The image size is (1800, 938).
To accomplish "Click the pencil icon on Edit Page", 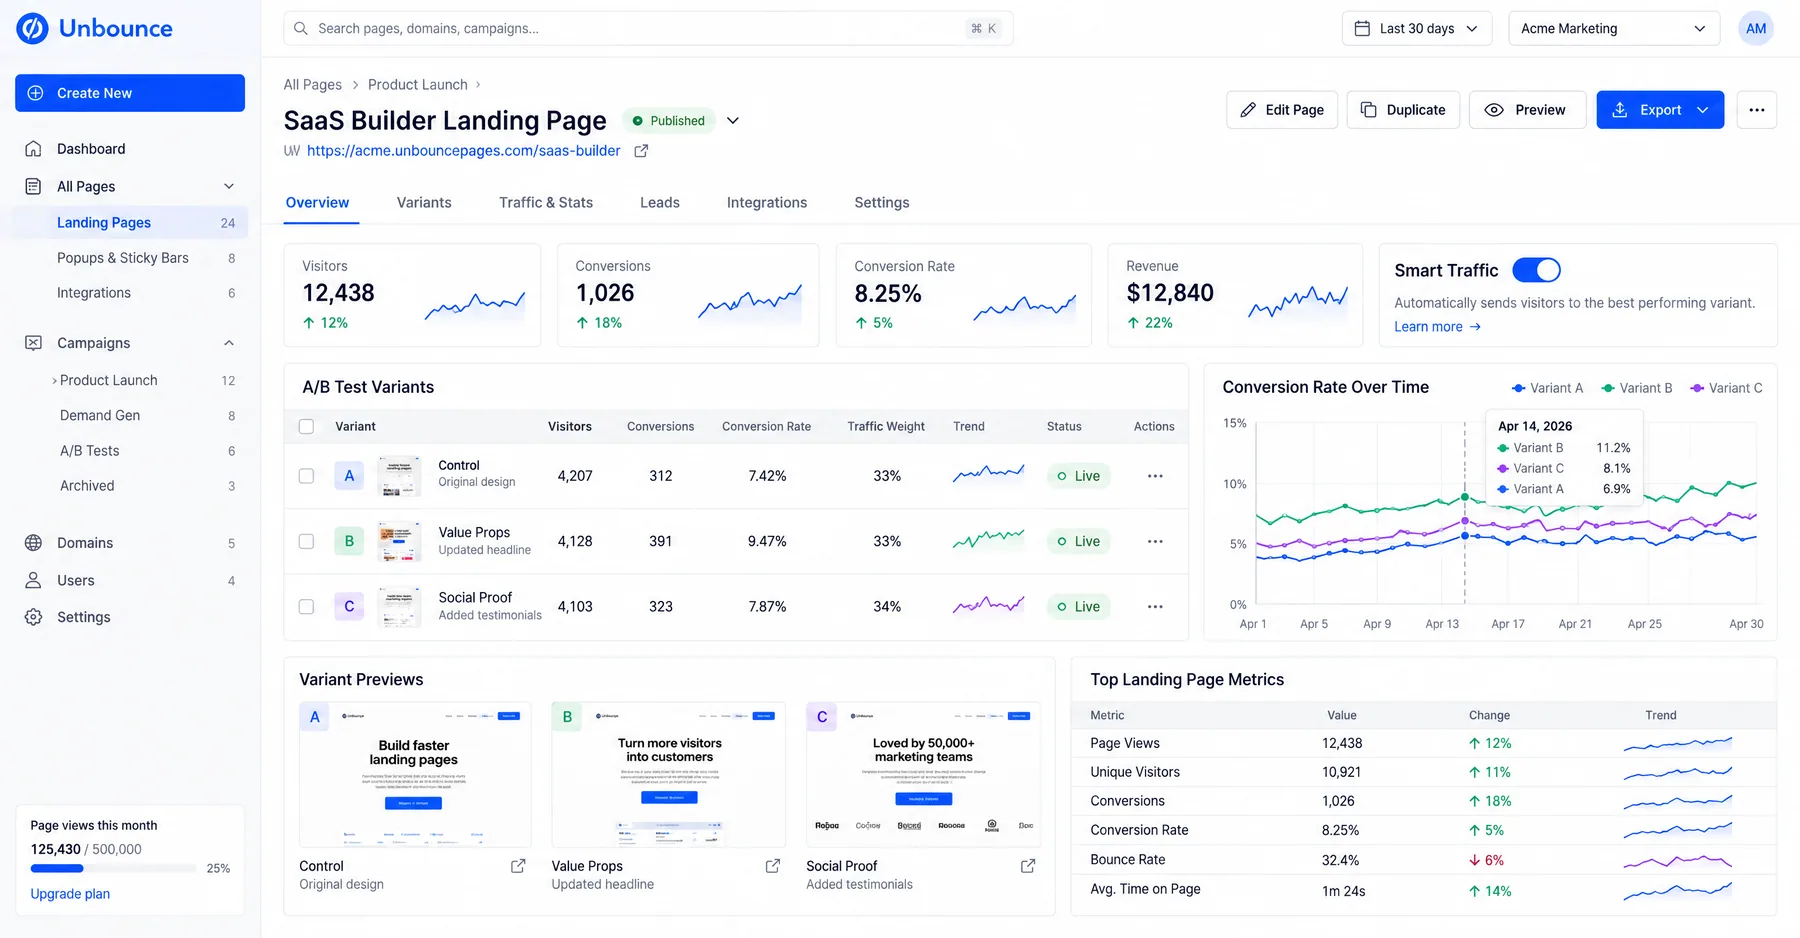I will pos(1248,110).
